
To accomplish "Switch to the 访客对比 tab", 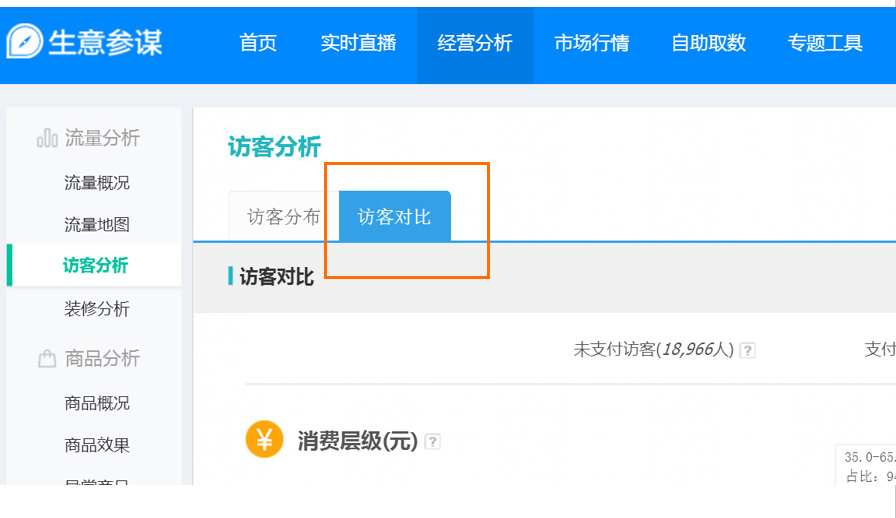I will pyautogui.click(x=395, y=217).
